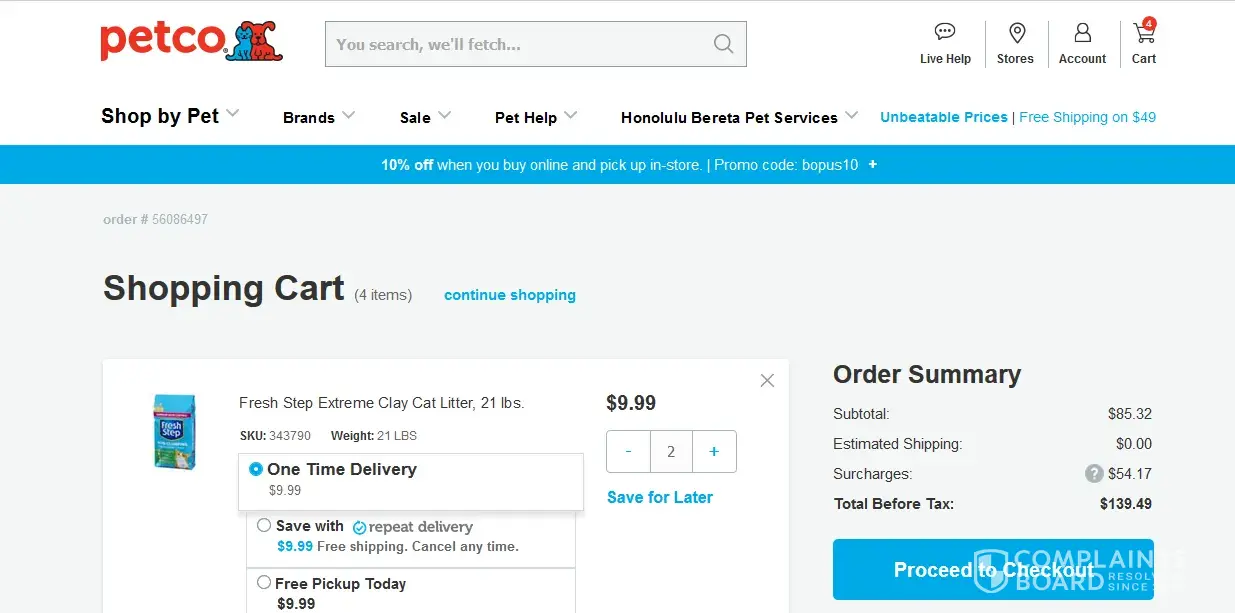This screenshot has width=1235, height=613.
Task: Open the Stores locator icon
Action: [x=1016, y=33]
